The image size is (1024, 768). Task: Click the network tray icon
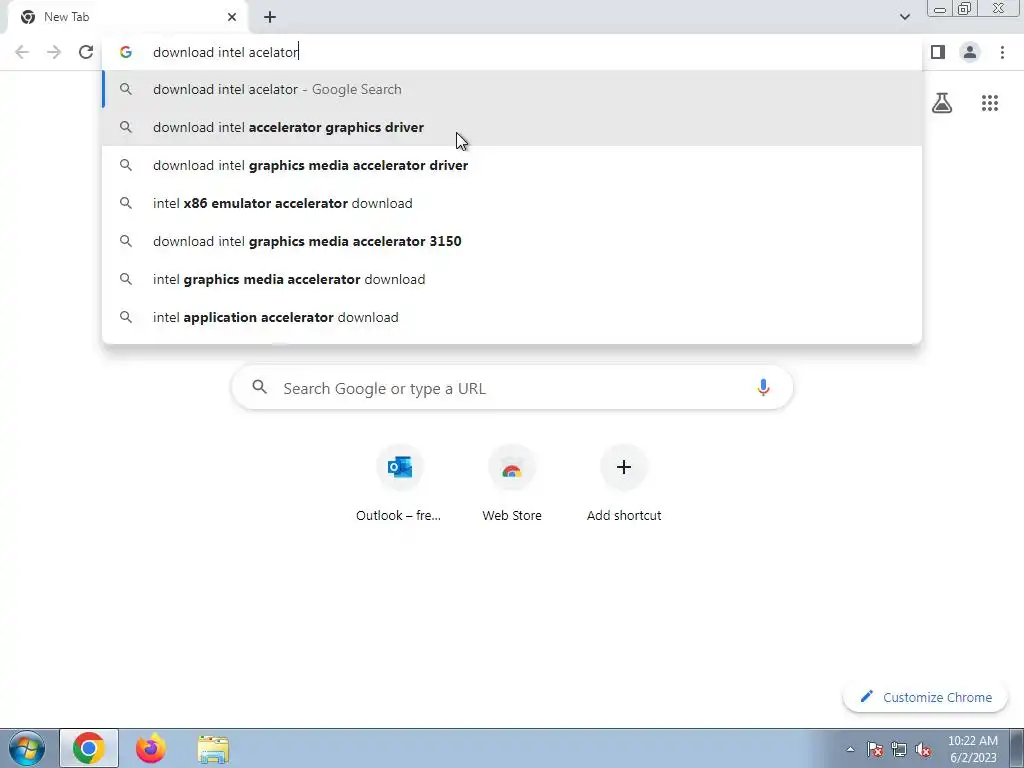pos(899,749)
